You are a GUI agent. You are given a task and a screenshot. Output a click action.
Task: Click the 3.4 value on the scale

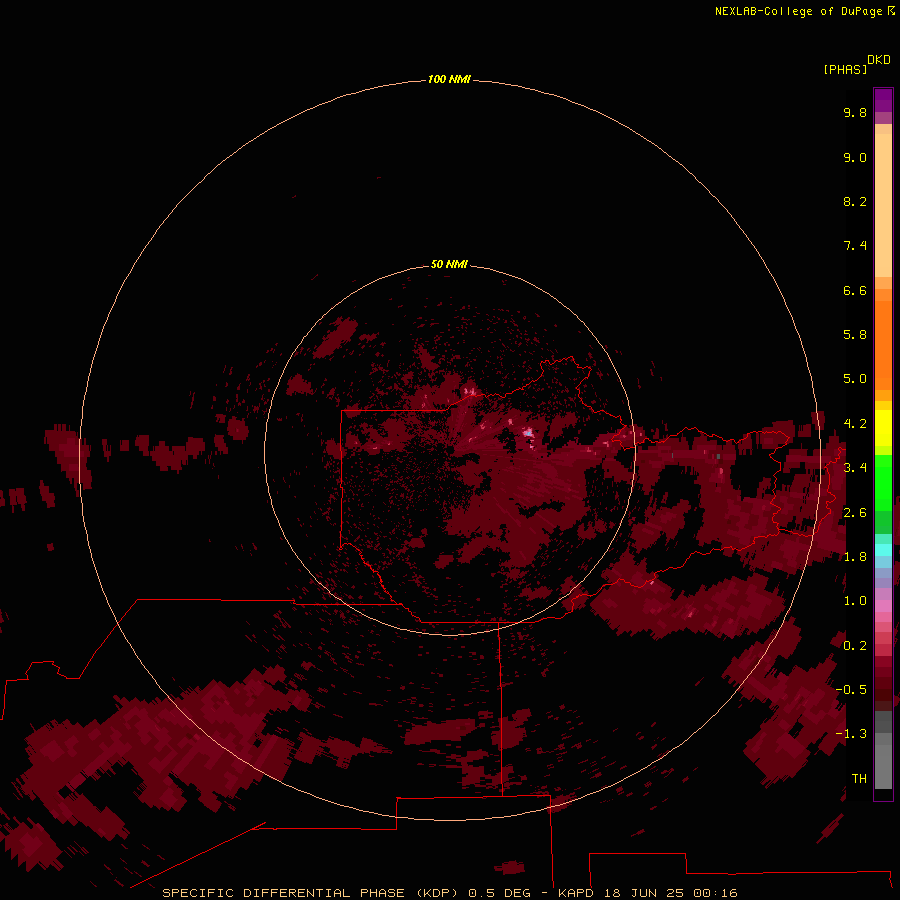coord(855,467)
